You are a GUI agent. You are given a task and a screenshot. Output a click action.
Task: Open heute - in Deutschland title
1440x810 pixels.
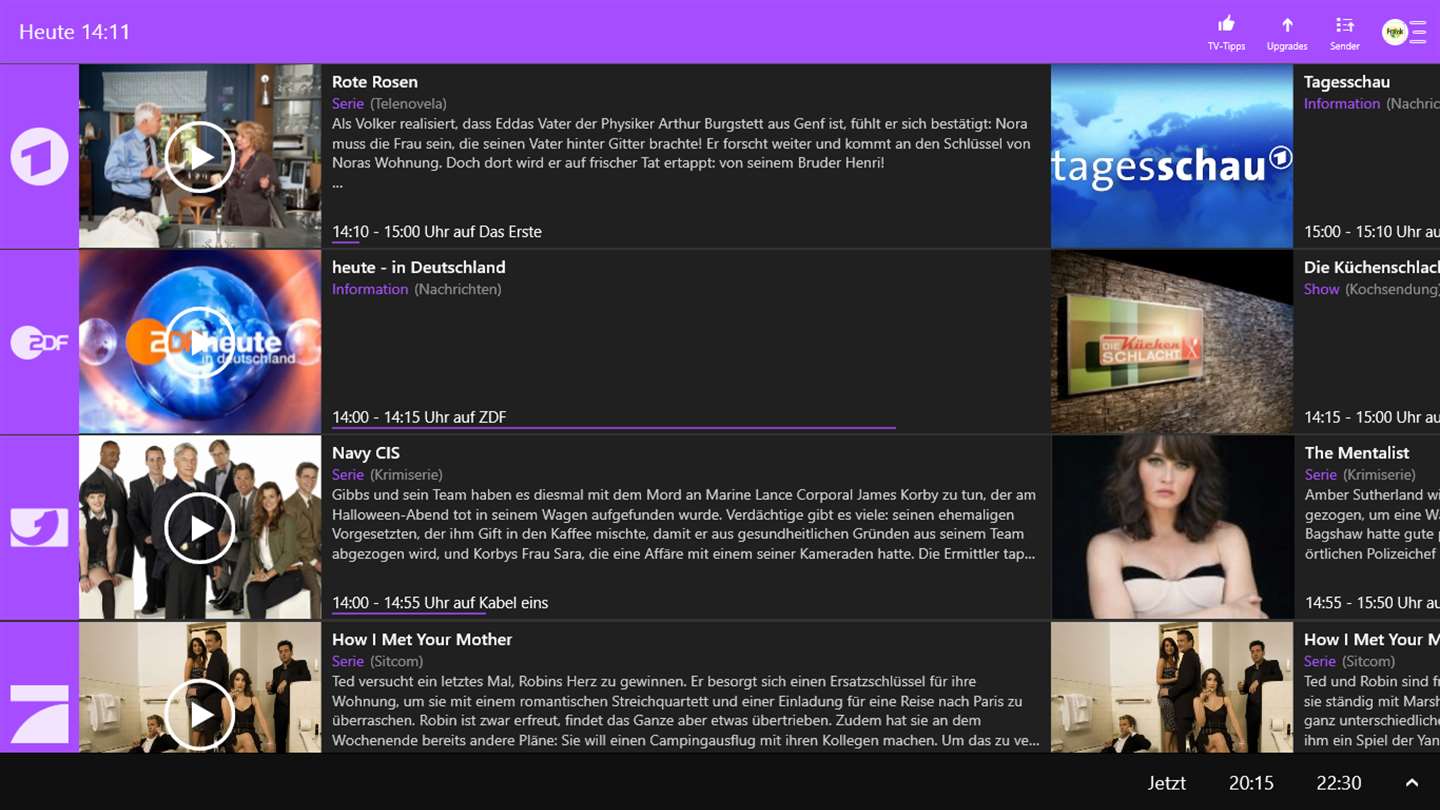(419, 267)
